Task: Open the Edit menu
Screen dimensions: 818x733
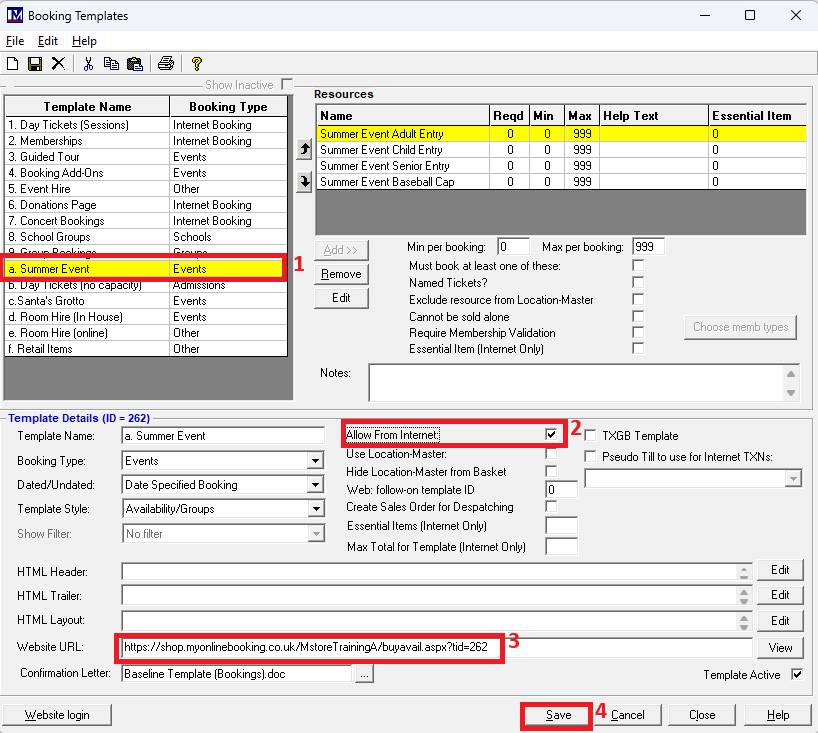Action: 48,41
